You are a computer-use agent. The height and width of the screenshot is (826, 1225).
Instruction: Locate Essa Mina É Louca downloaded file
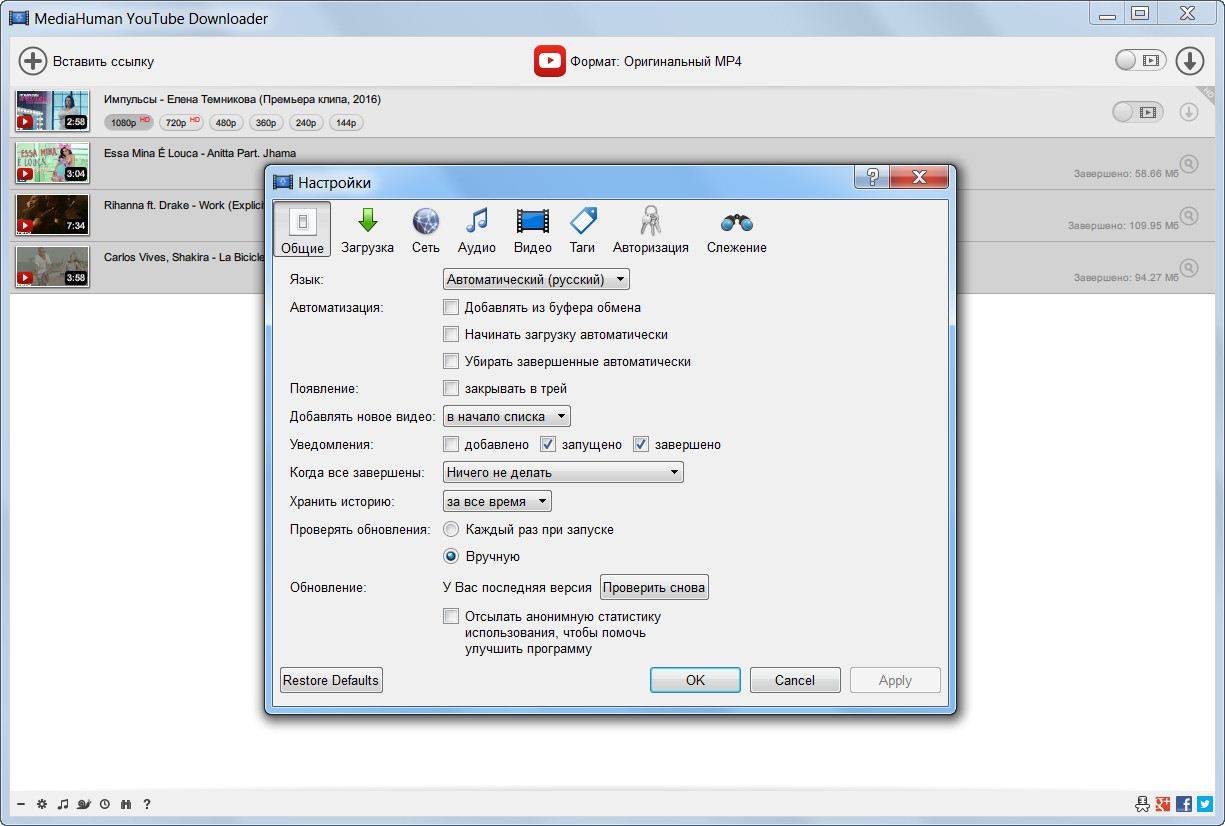(x=1189, y=164)
